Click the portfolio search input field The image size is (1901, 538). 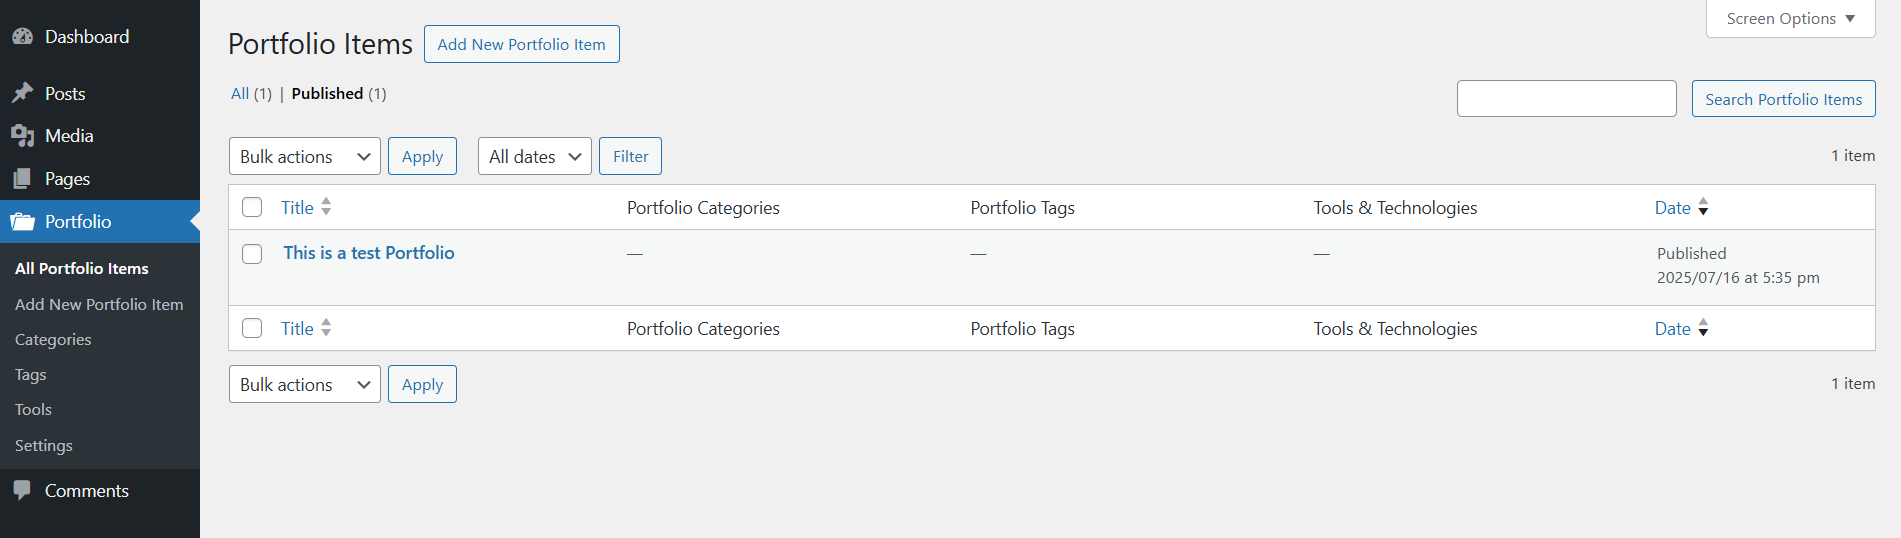point(1566,99)
